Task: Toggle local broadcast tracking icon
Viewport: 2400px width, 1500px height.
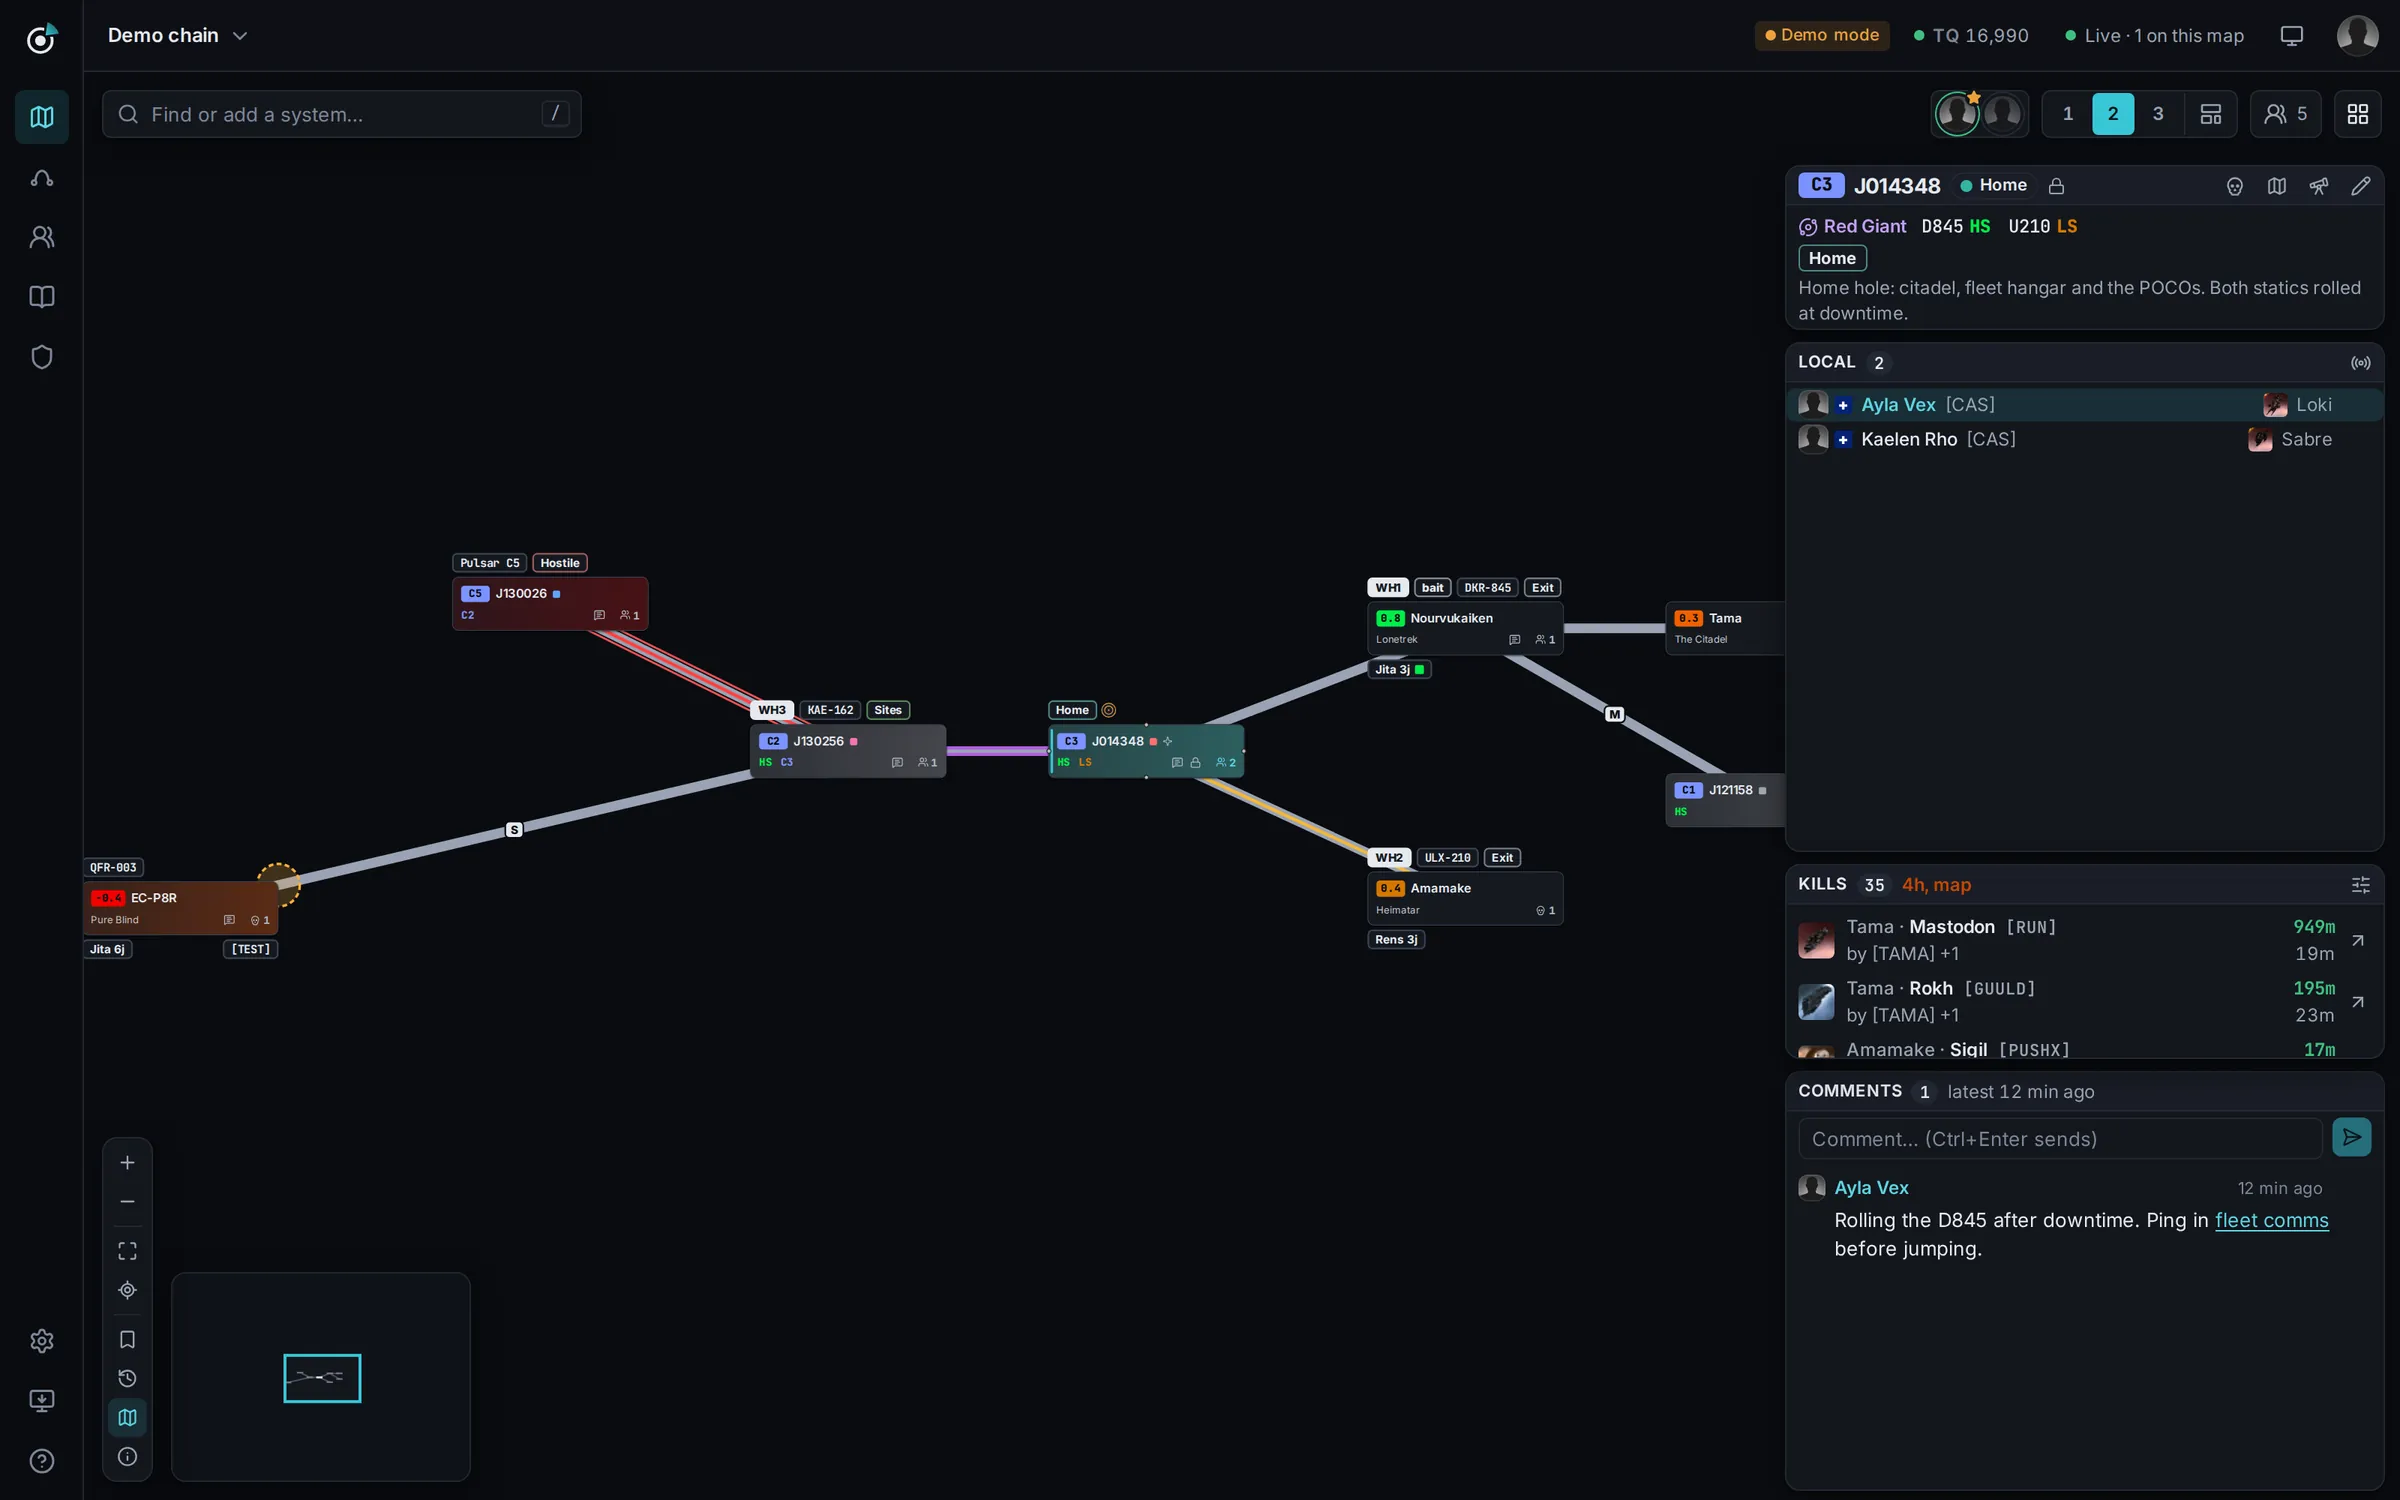Action: tap(2361, 363)
